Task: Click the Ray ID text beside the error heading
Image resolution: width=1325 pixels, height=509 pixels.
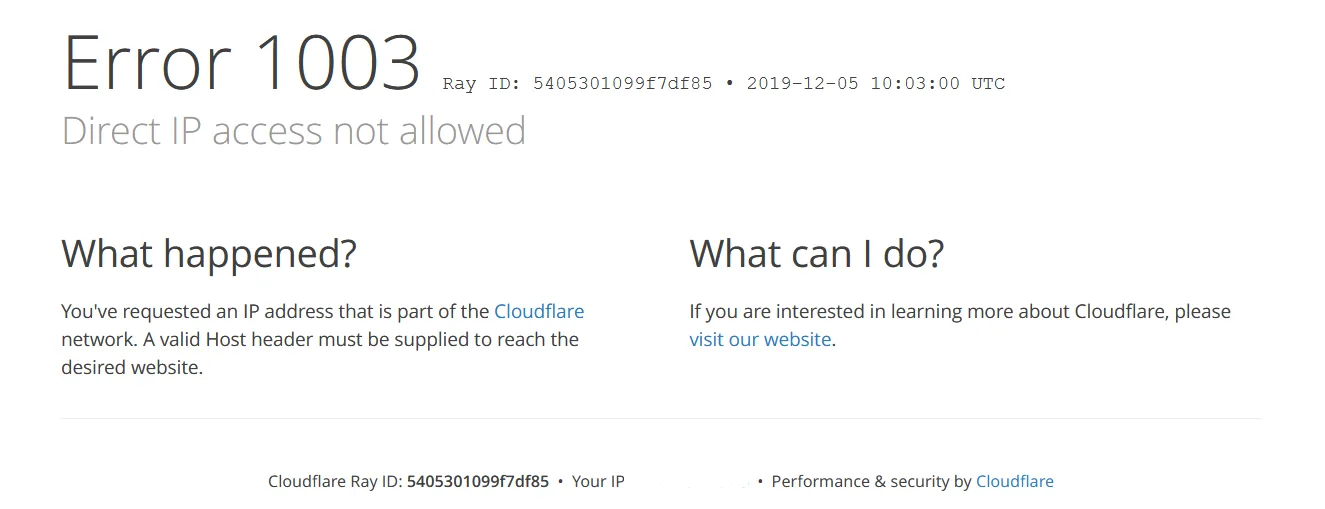Action: click(577, 84)
